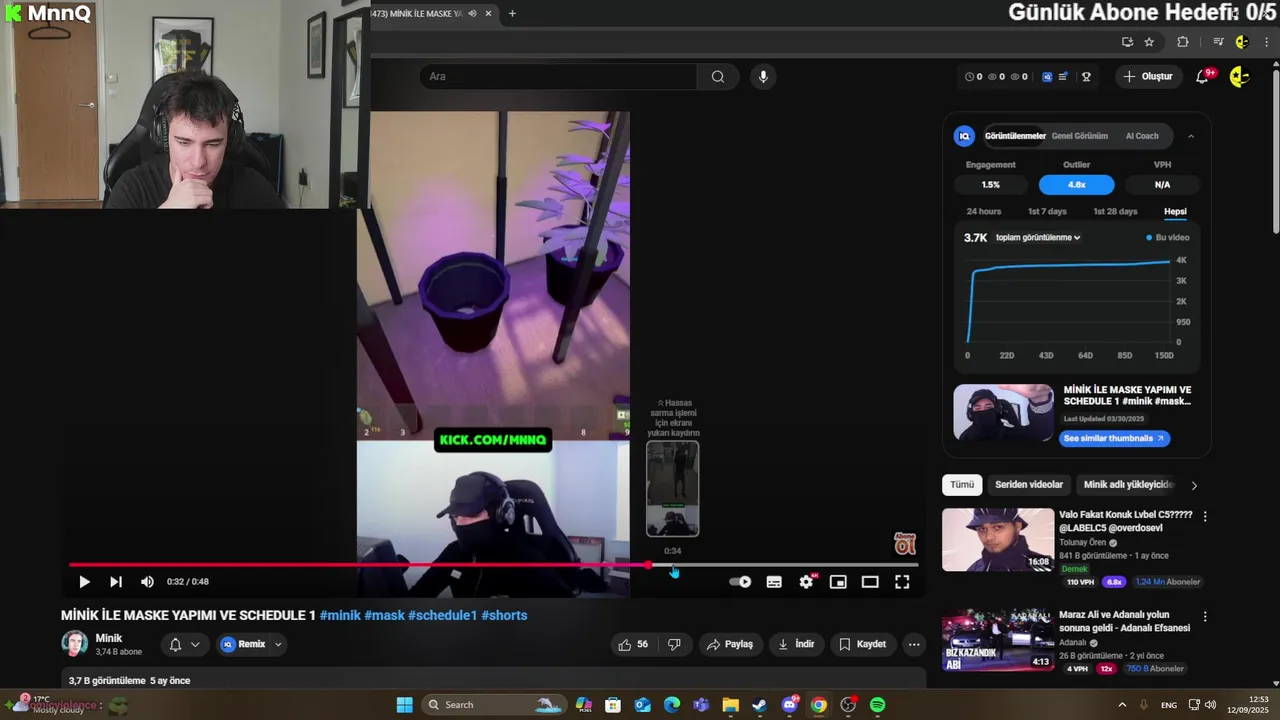1280x720 pixels.
Task: Open the #mask hashtag link
Action: click(384, 616)
